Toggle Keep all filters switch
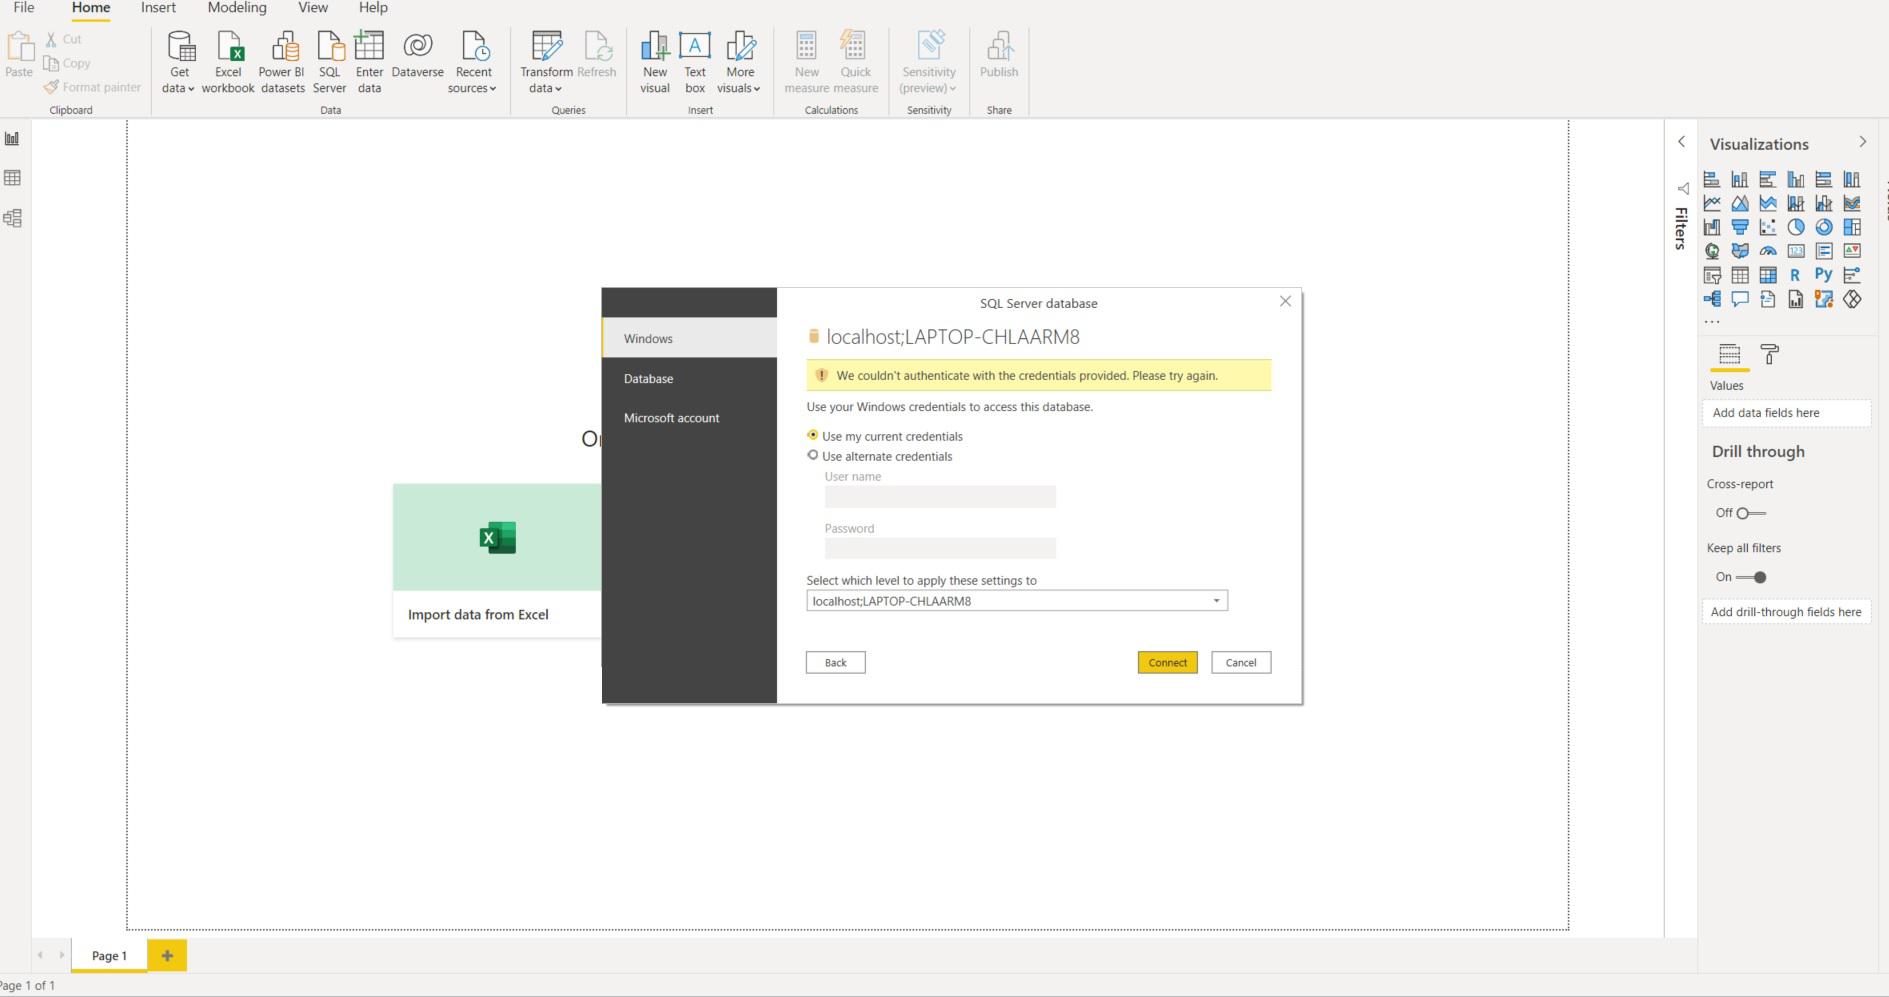This screenshot has width=1889, height=997. [x=1751, y=577]
